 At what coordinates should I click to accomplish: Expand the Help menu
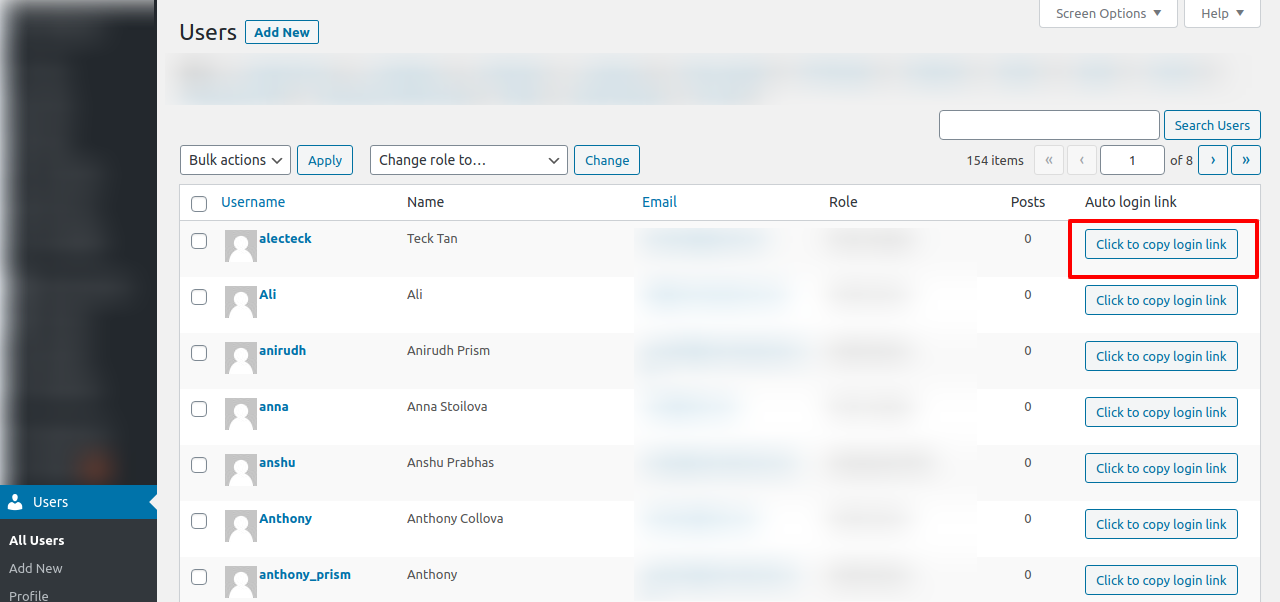[x=1221, y=13]
